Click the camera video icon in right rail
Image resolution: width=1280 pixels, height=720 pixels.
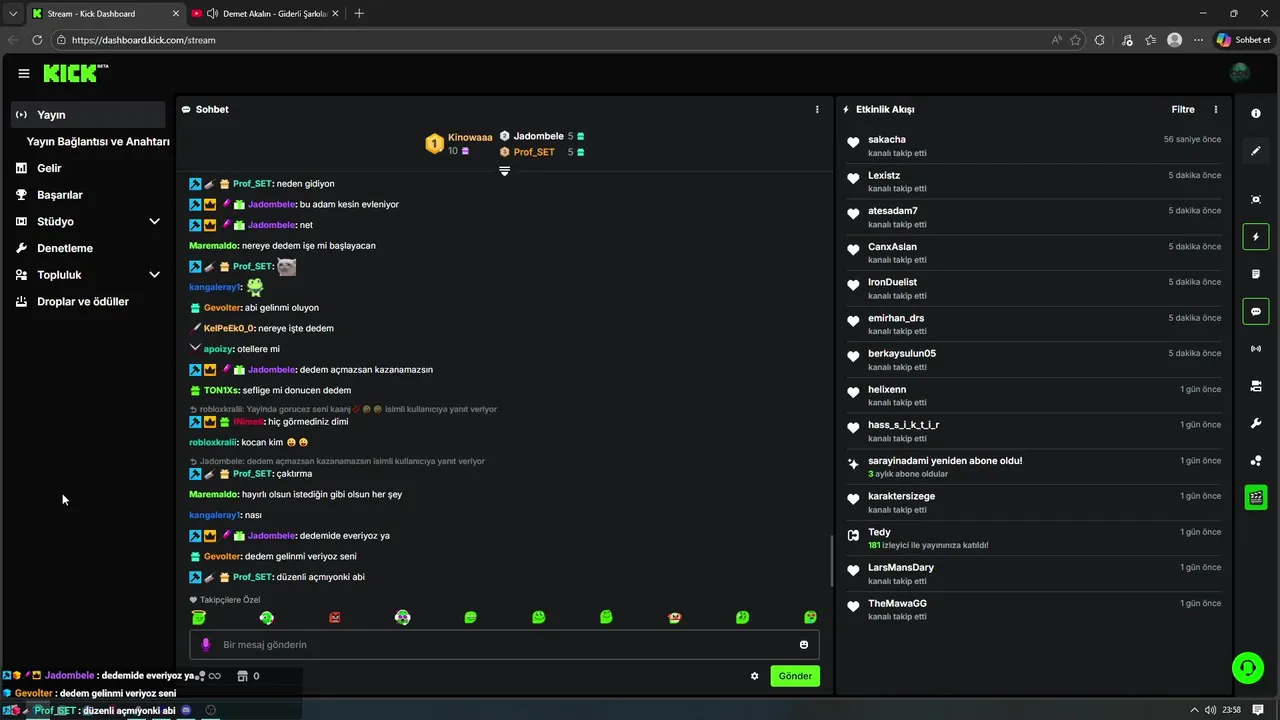1256,386
